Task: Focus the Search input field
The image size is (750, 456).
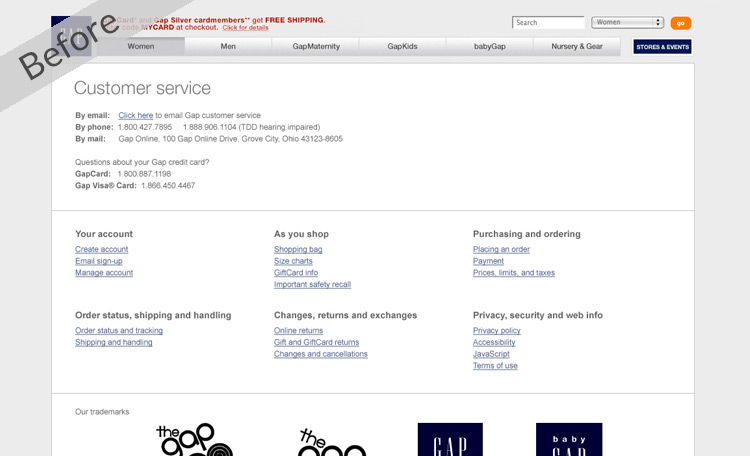Action: [548, 22]
